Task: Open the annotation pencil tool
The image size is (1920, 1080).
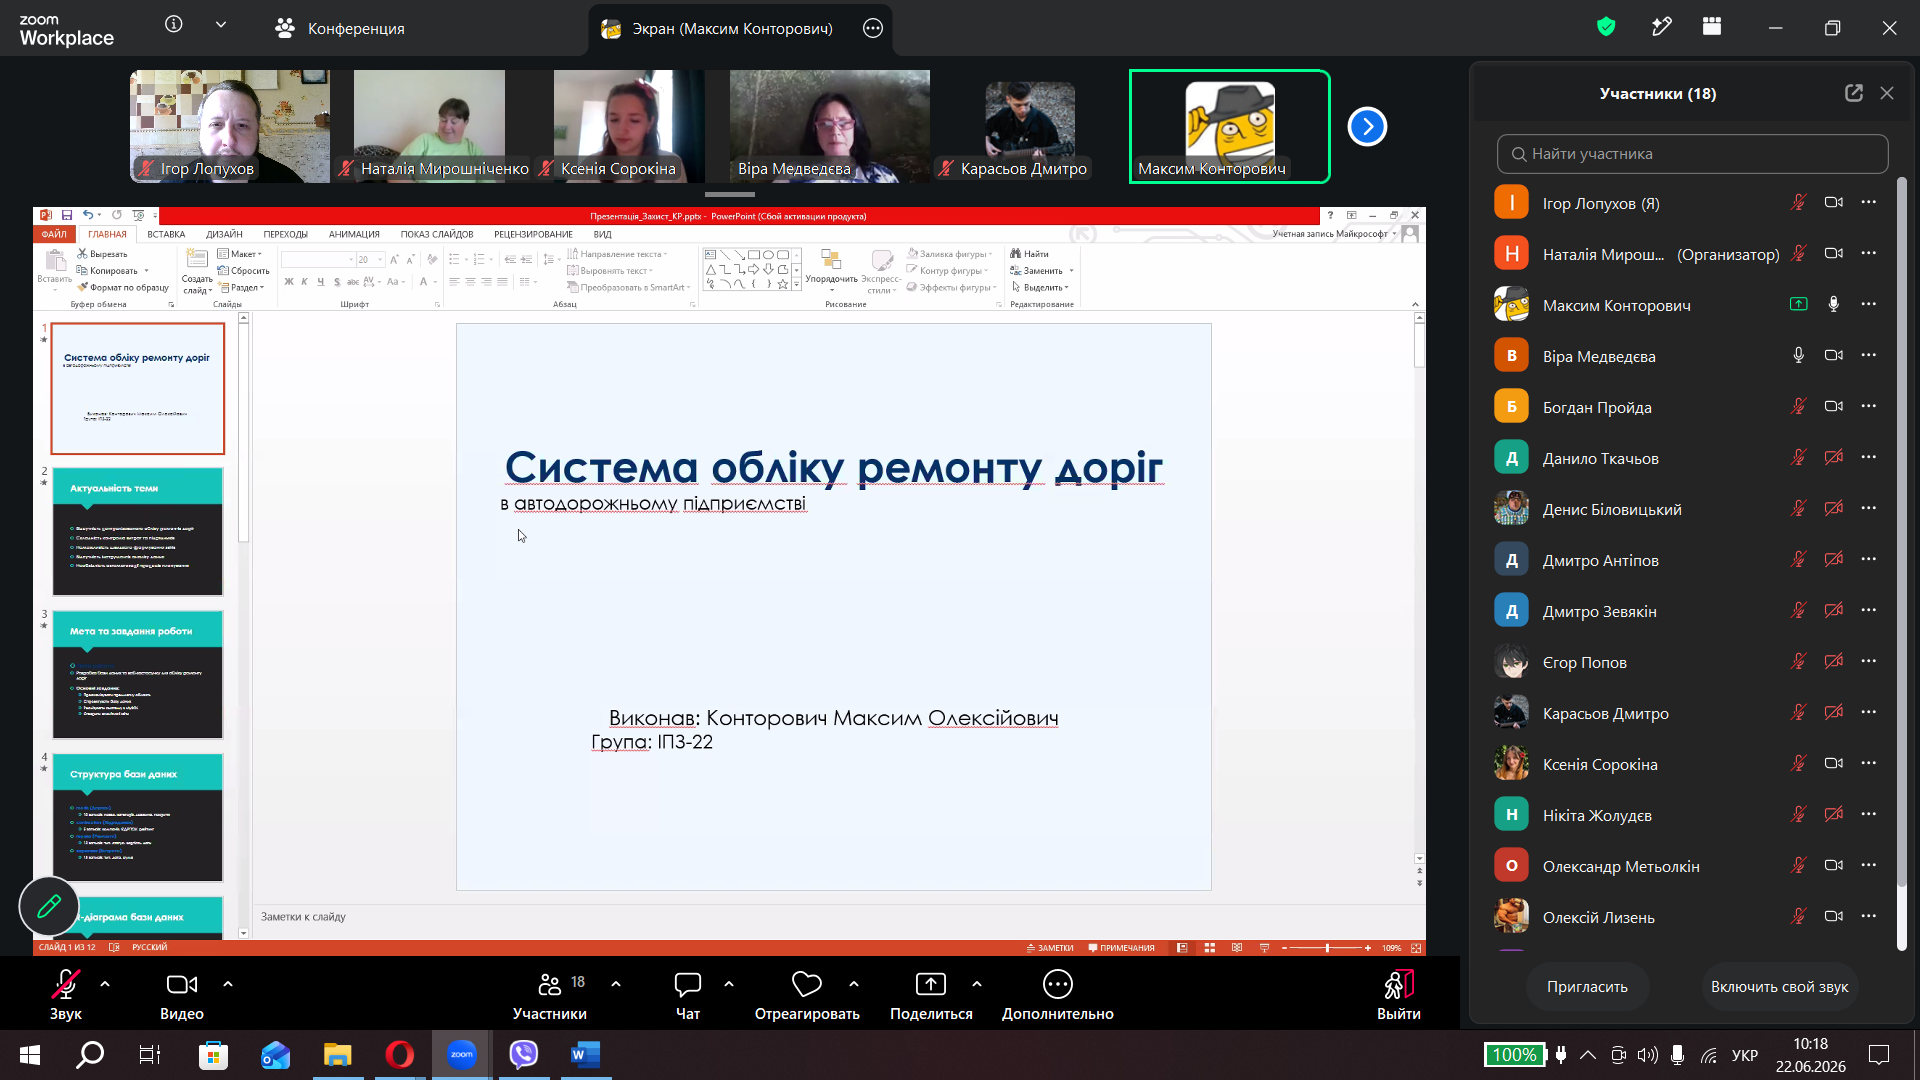Action: [49, 906]
